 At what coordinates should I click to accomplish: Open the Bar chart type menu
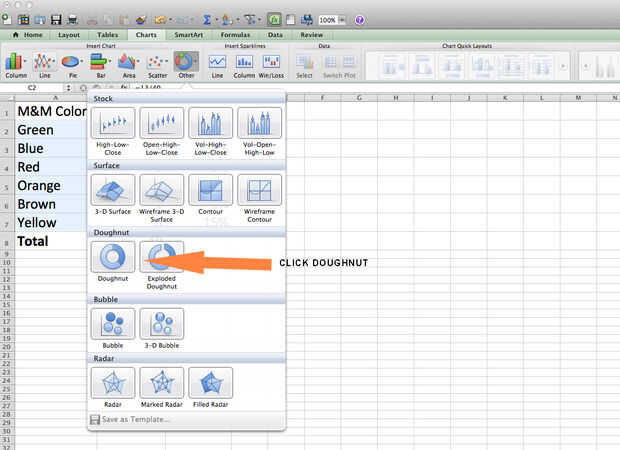click(x=101, y=66)
